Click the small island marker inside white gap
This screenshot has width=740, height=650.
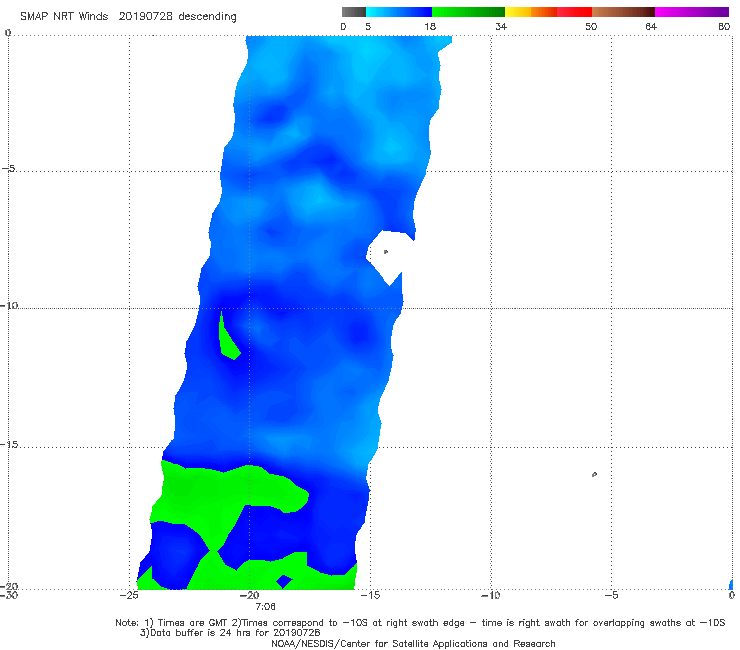click(x=386, y=252)
